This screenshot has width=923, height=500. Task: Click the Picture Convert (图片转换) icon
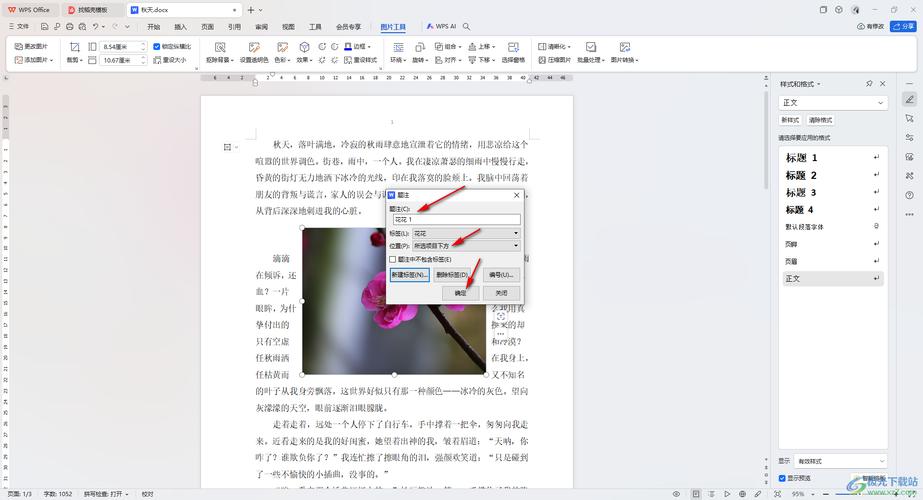(x=625, y=47)
